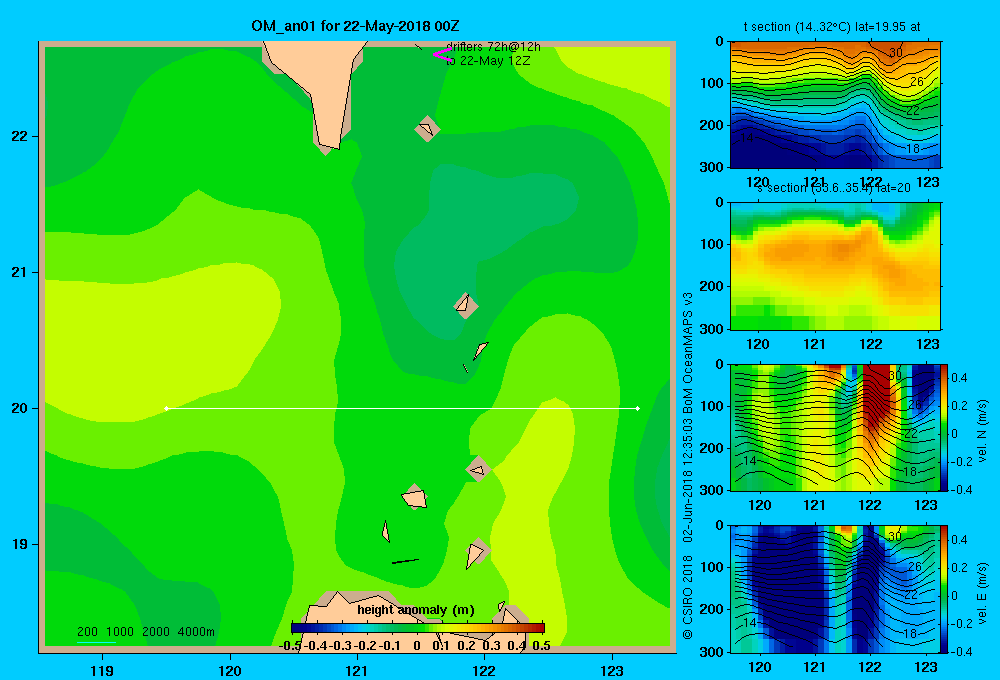This screenshot has height=680, width=1000.
Task: Click the 's section (33.6..35.4) lat=20' heading
Action: 834,188
